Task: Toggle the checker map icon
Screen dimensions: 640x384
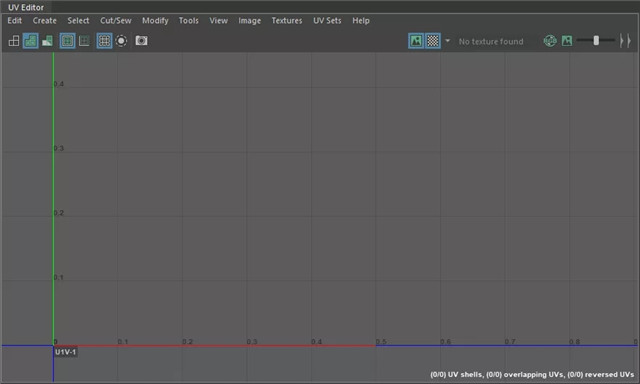Action: pos(433,41)
